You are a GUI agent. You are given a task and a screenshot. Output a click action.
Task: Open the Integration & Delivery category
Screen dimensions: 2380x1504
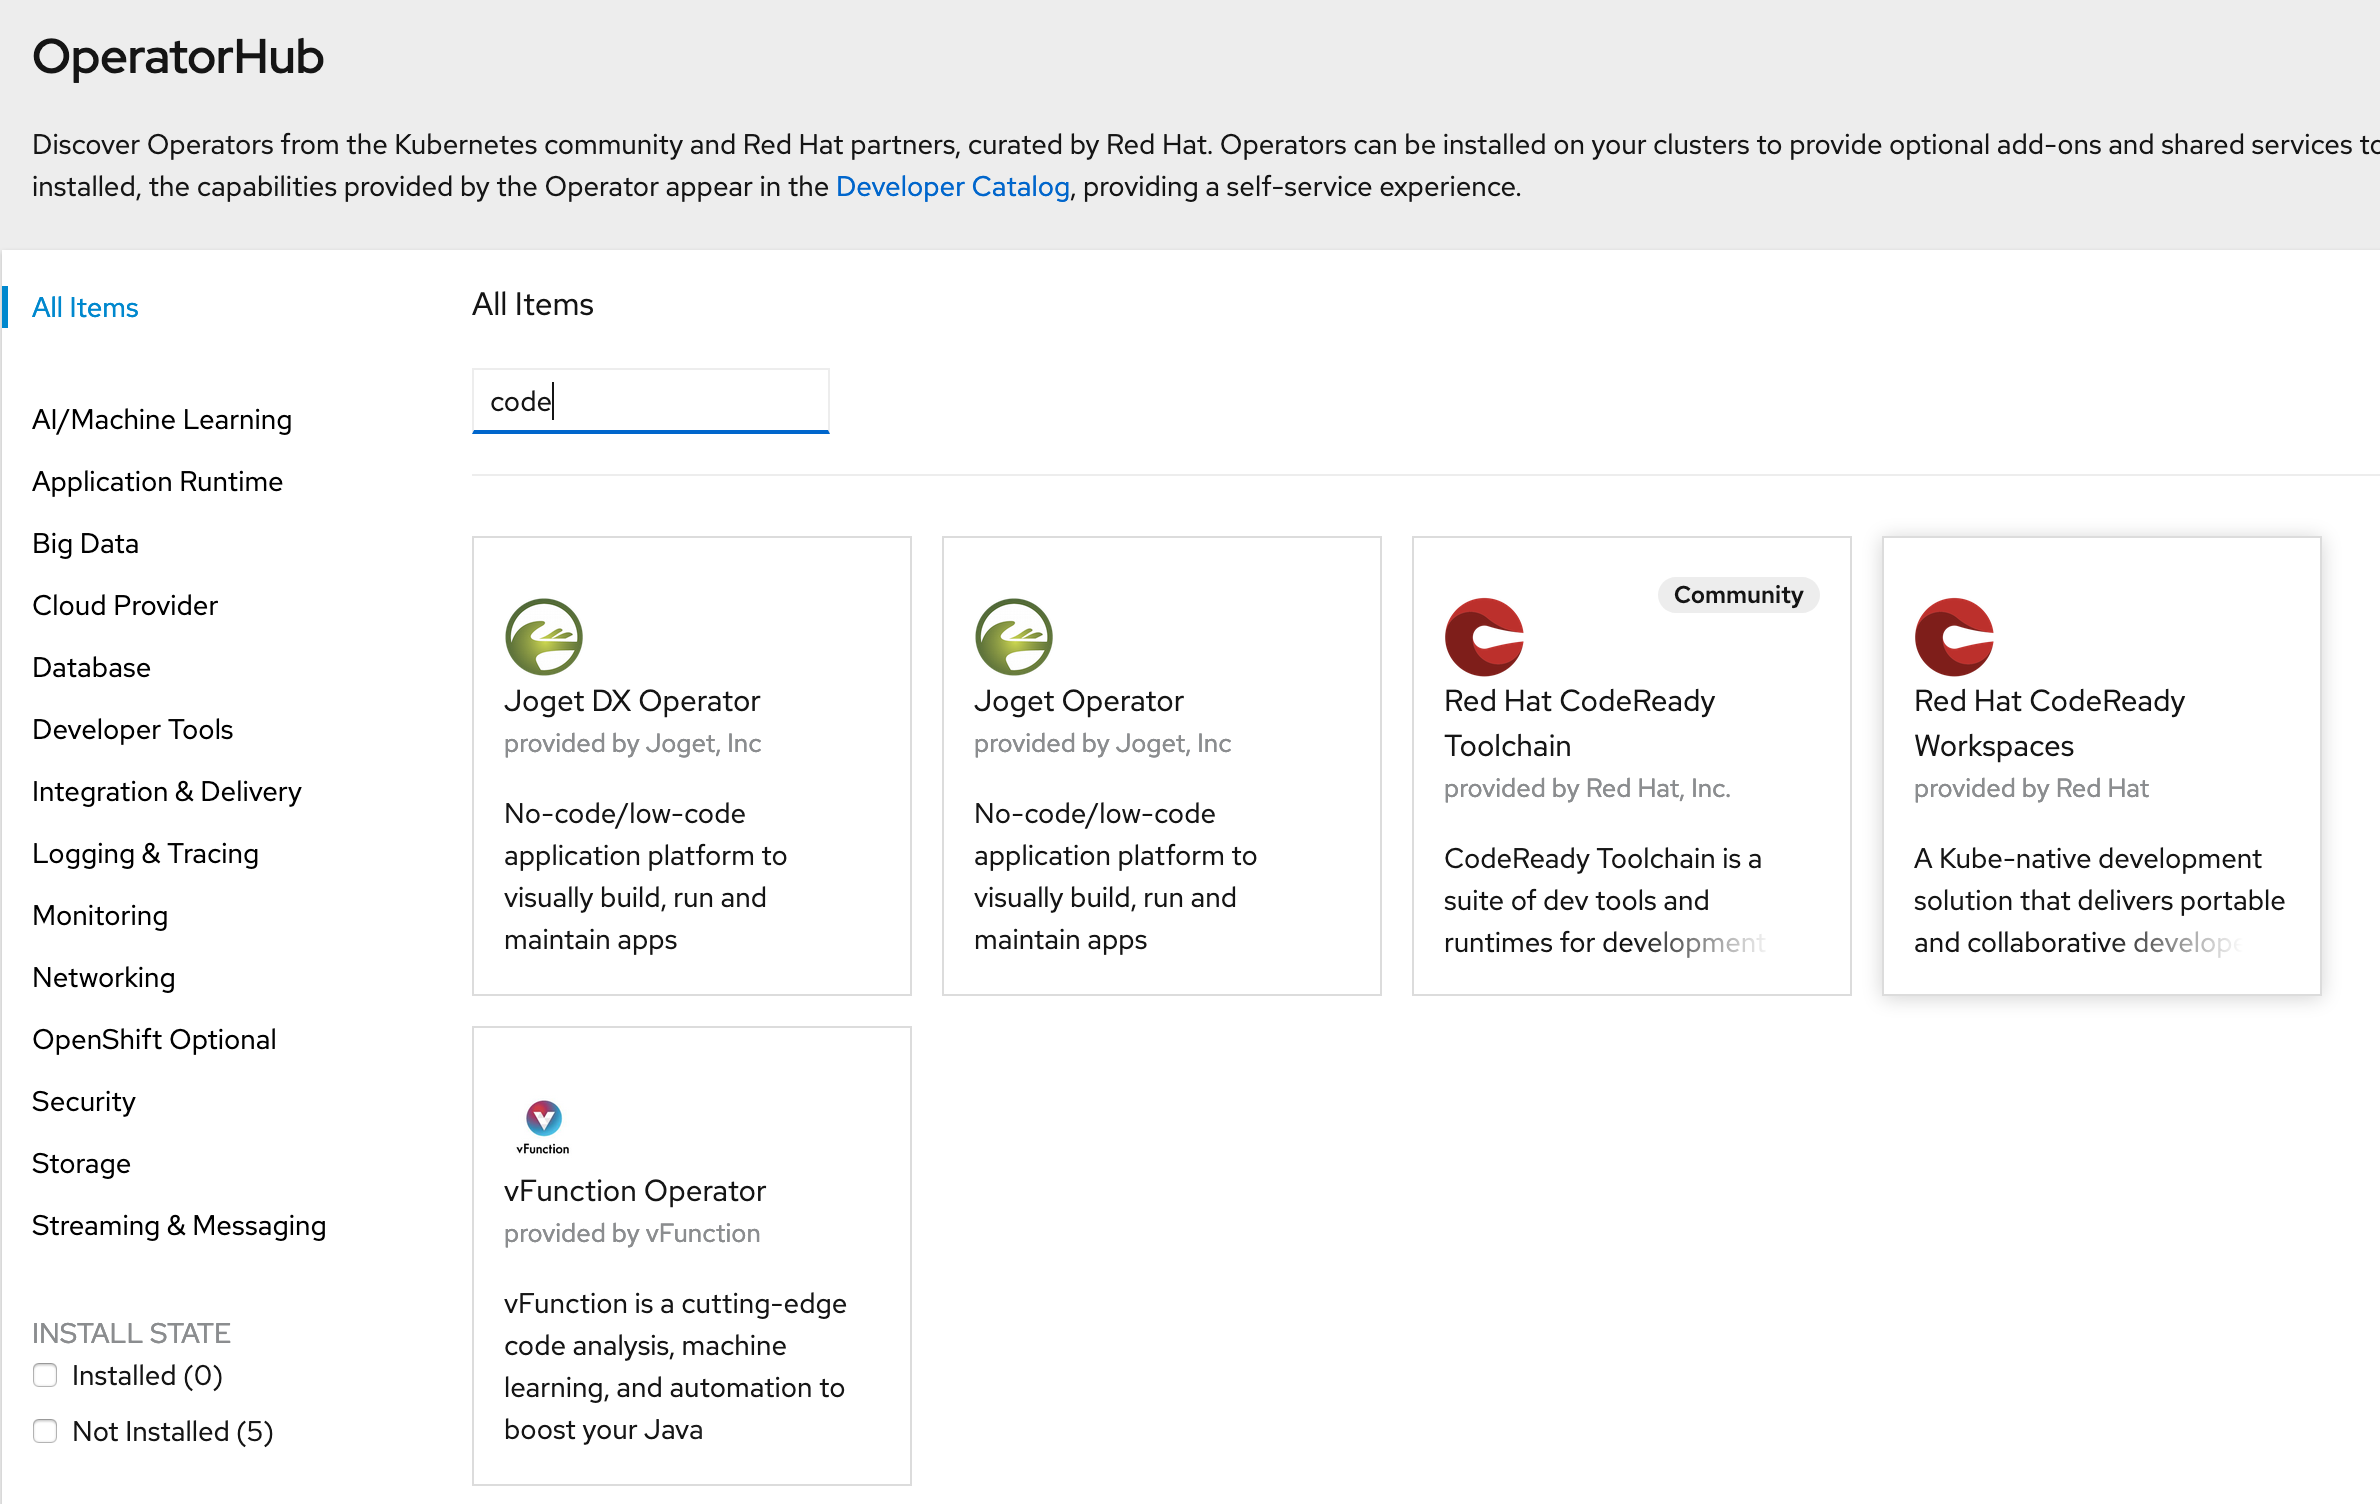[x=170, y=792]
